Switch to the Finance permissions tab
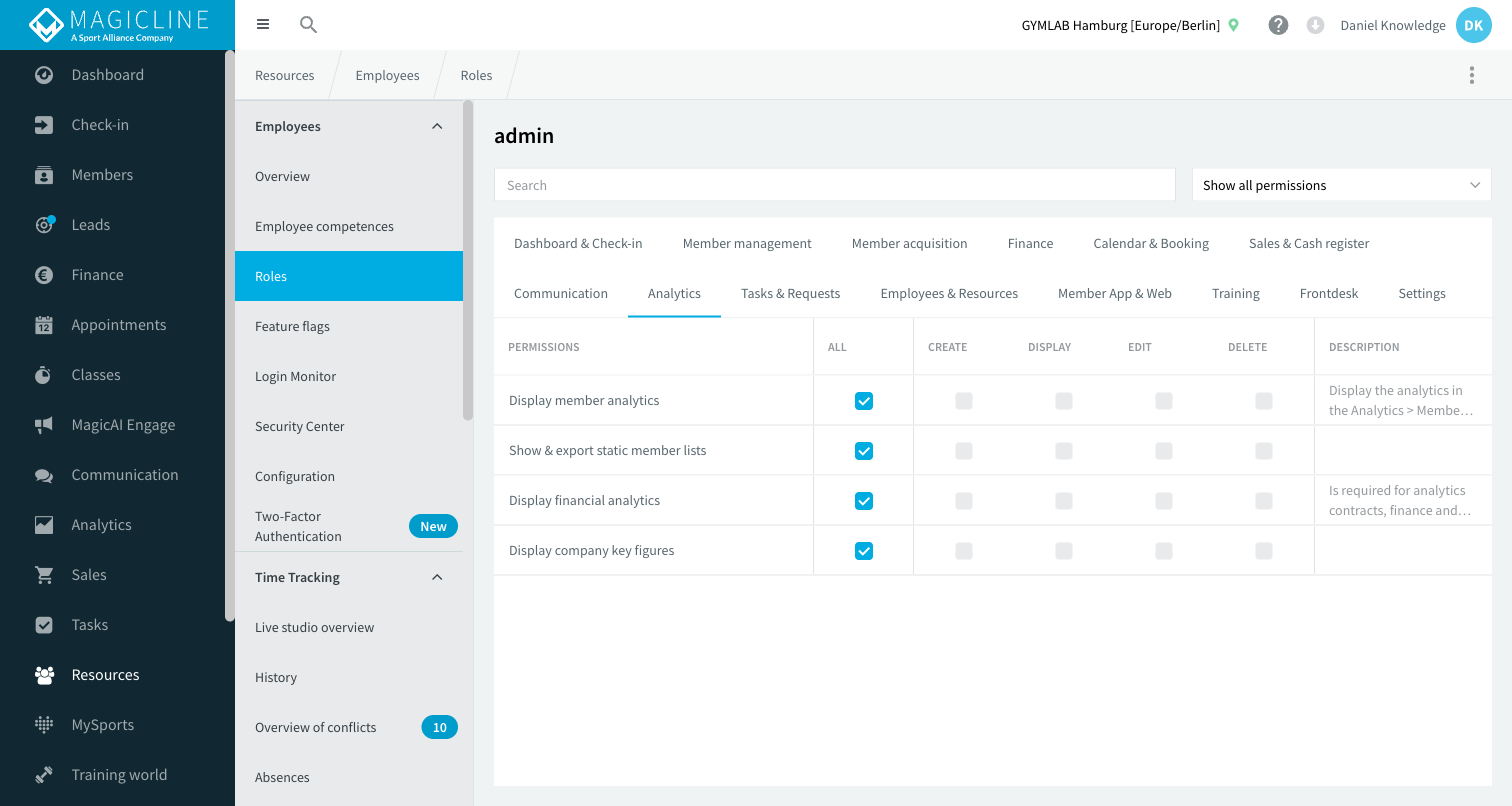Image resolution: width=1512 pixels, height=806 pixels. [x=1030, y=243]
